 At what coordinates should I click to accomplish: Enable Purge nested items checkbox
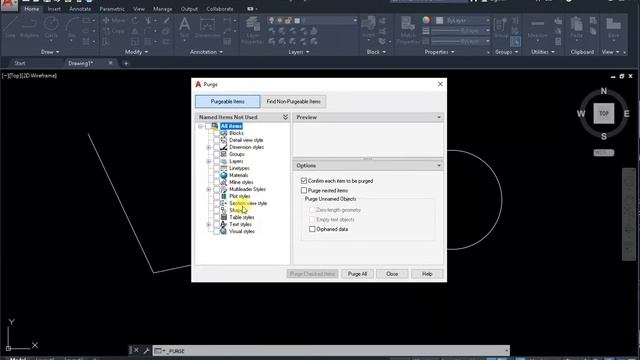[304, 190]
